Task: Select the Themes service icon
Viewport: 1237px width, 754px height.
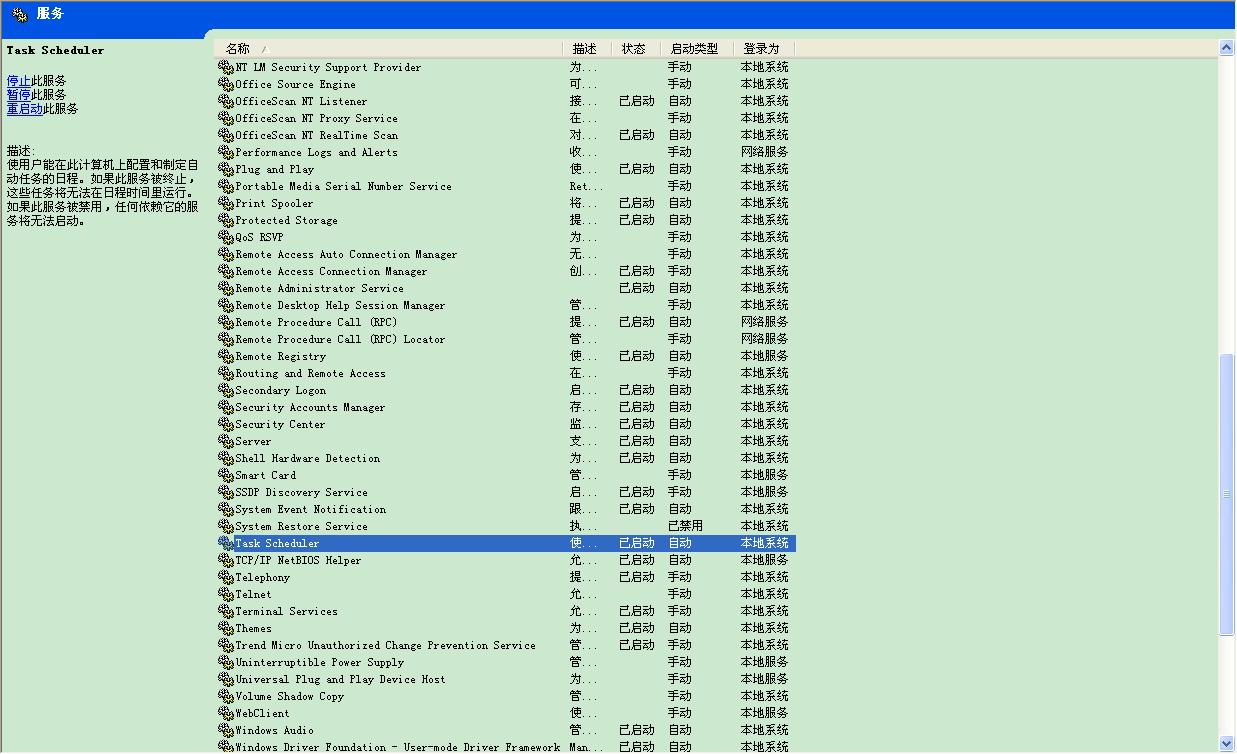Action: pyautogui.click(x=226, y=628)
